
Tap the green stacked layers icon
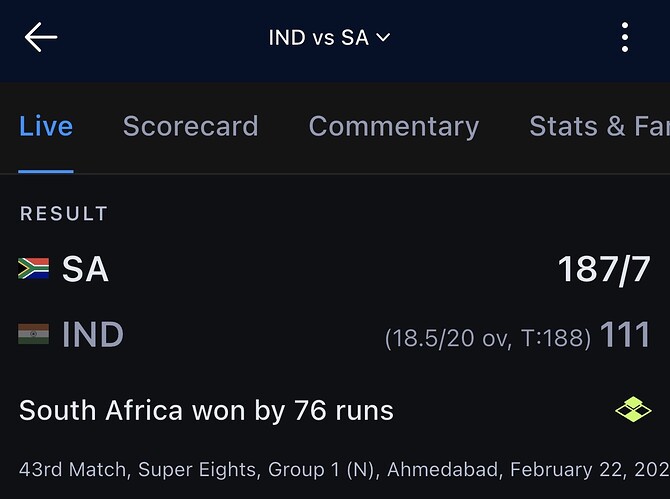633,410
